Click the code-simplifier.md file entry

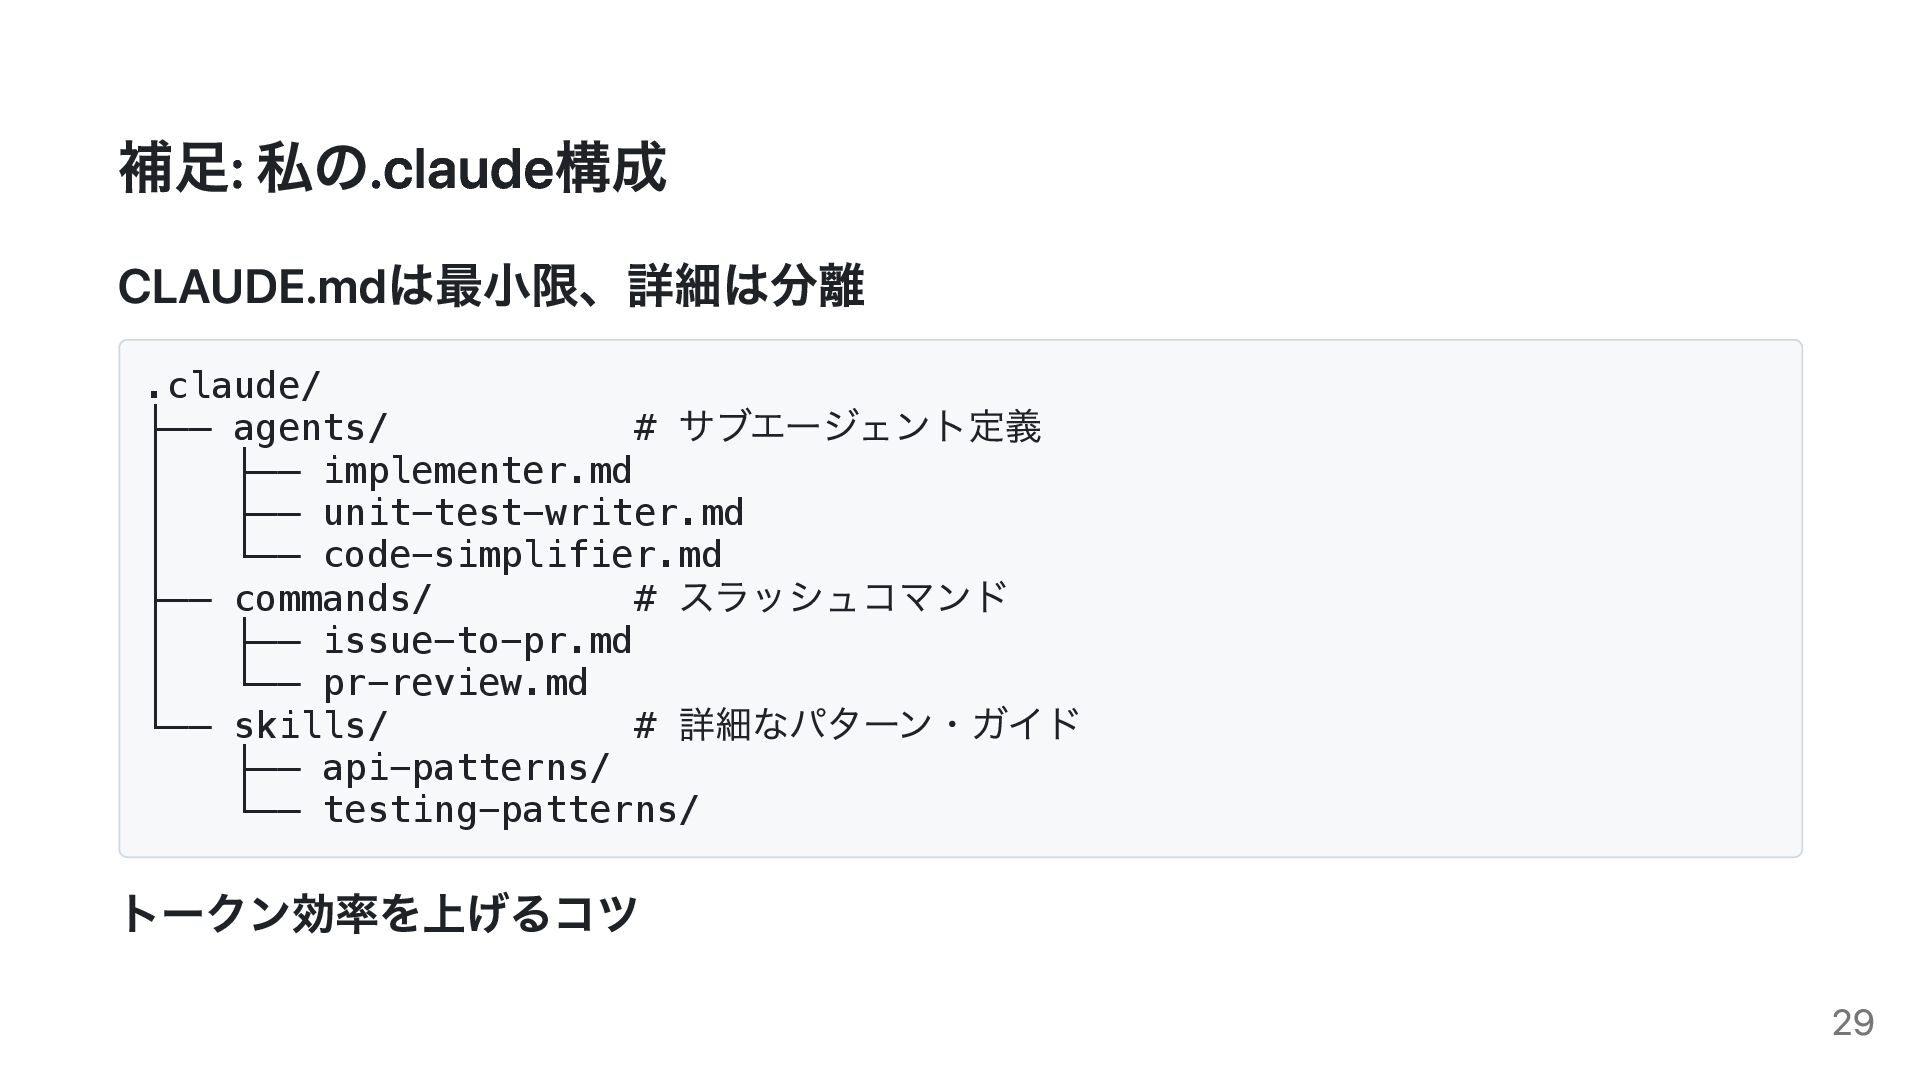click(x=522, y=555)
